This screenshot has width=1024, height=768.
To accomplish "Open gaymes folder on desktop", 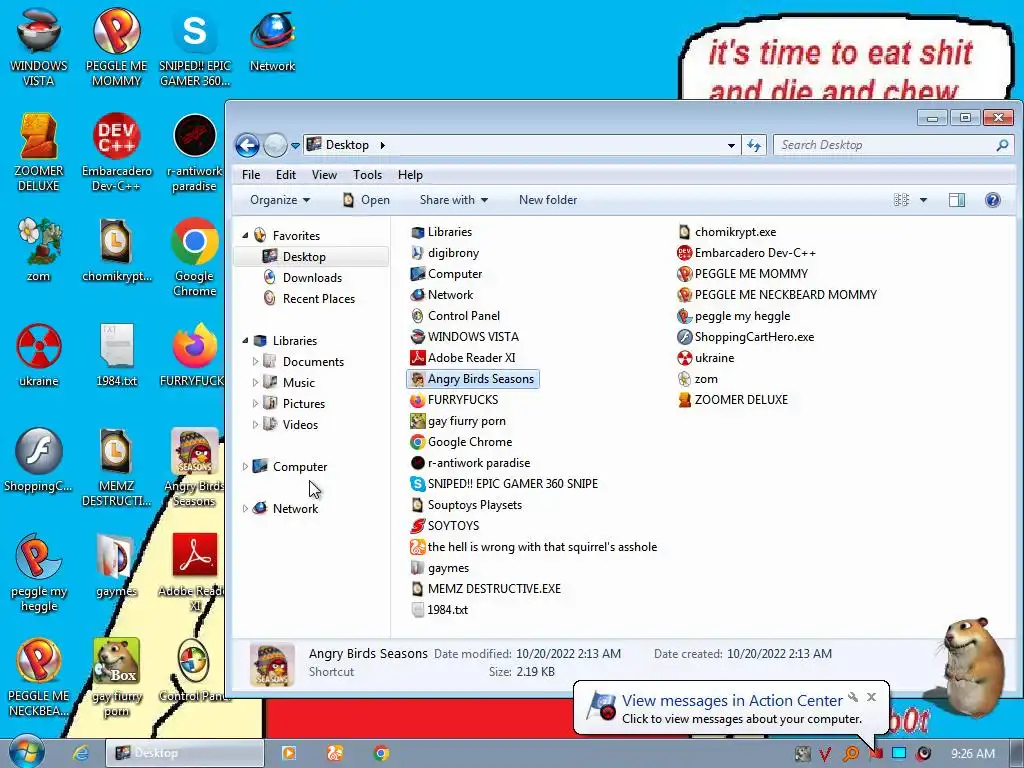I will point(116,566).
